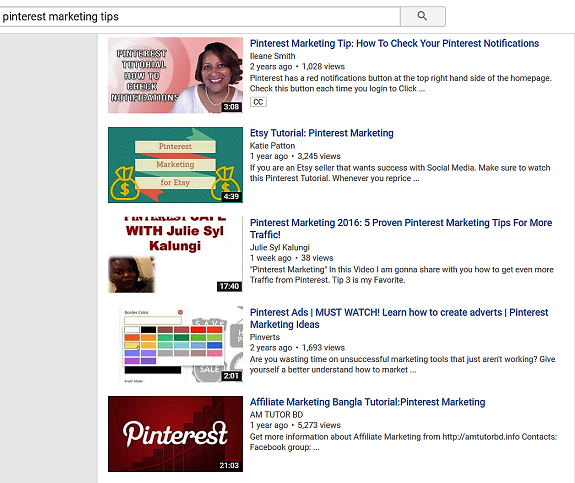Click description starting 'Are you wasting time'
The height and width of the screenshot is (483, 575).
point(403,365)
